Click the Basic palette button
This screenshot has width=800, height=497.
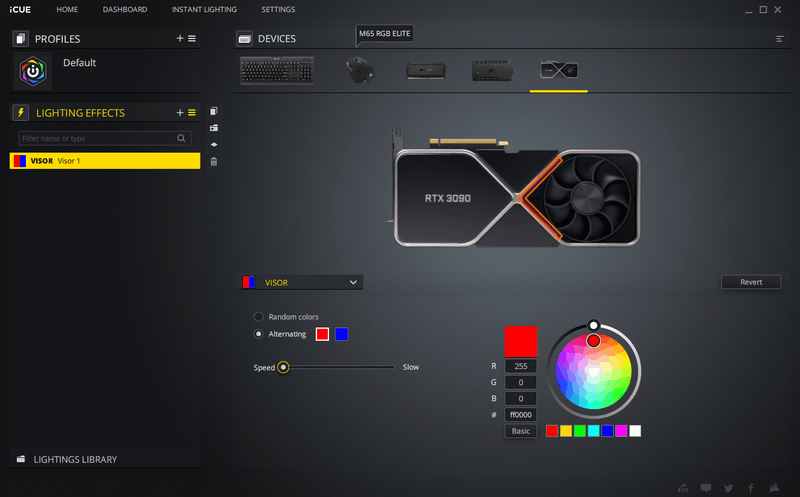[x=520, y=431]
